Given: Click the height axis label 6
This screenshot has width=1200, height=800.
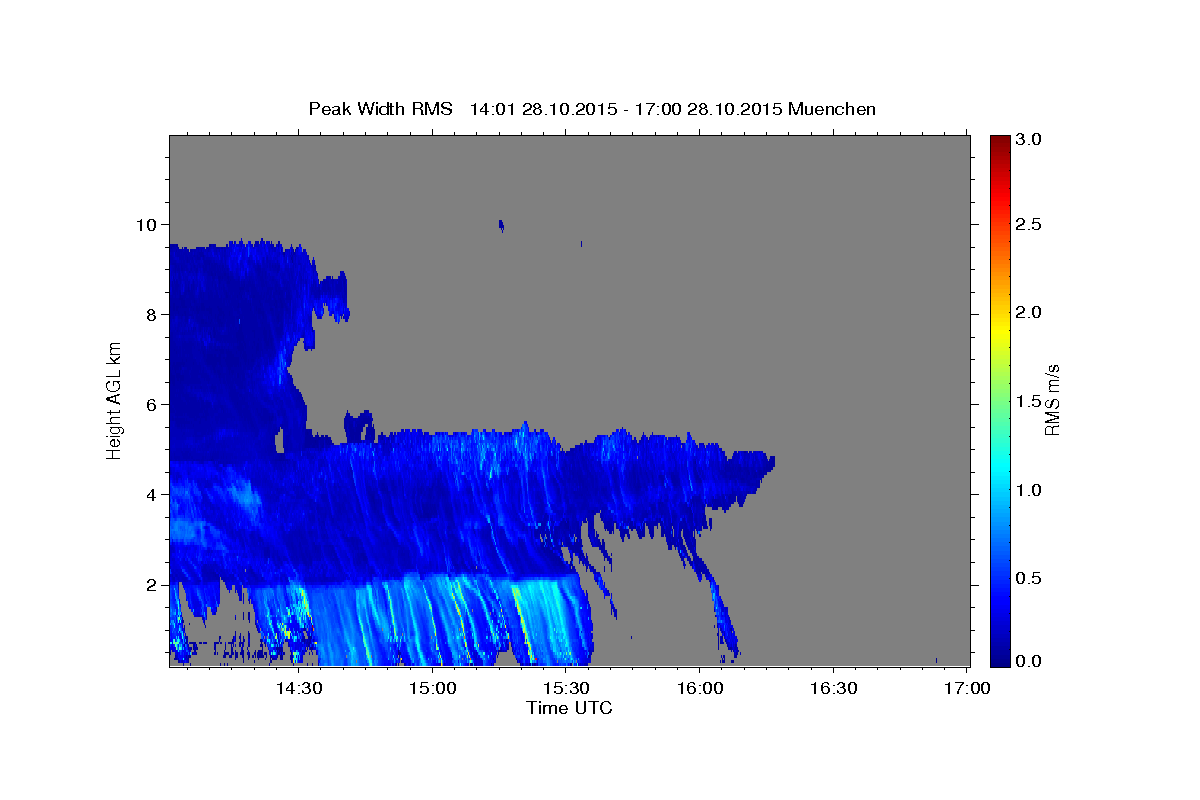Looking at the screenshot, I should 154,404.
